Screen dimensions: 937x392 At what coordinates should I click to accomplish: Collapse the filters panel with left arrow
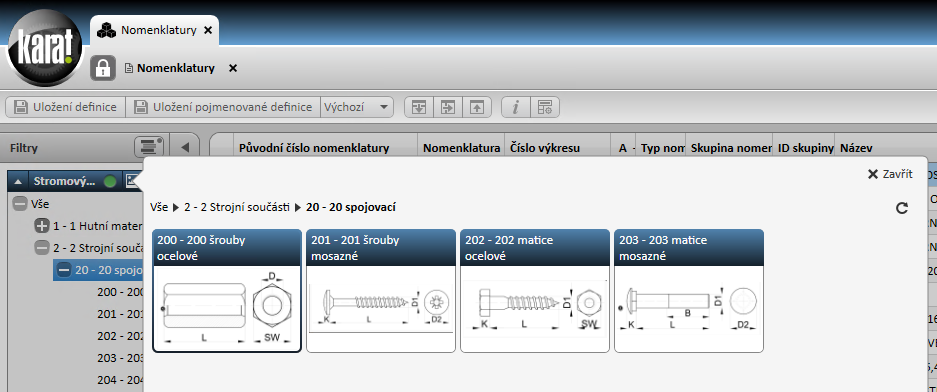tap(185, 147)
